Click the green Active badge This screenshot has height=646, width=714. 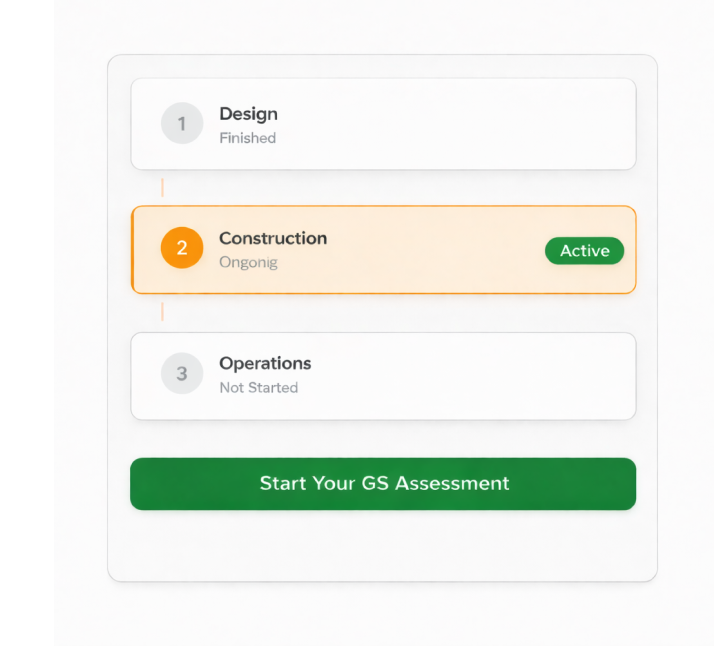(x=584, y=251)
